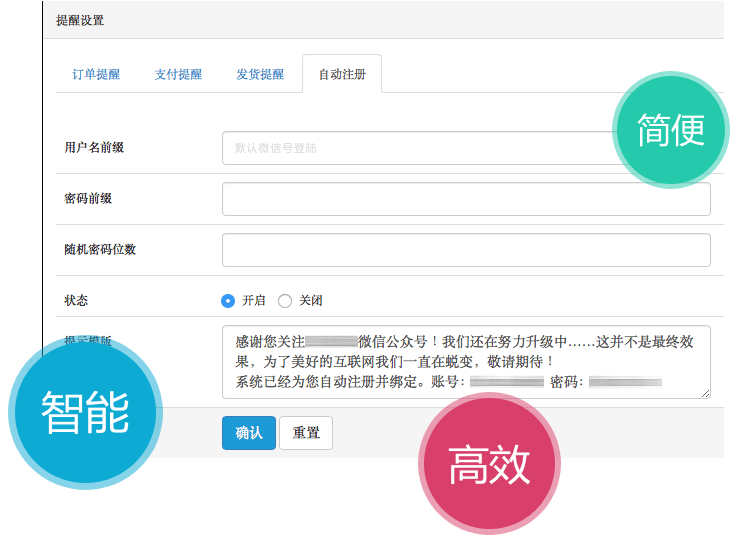The width and height of the screenshot is (736, 538).
Task: Click the 状态 row label
Action: [x=76, y=301]
